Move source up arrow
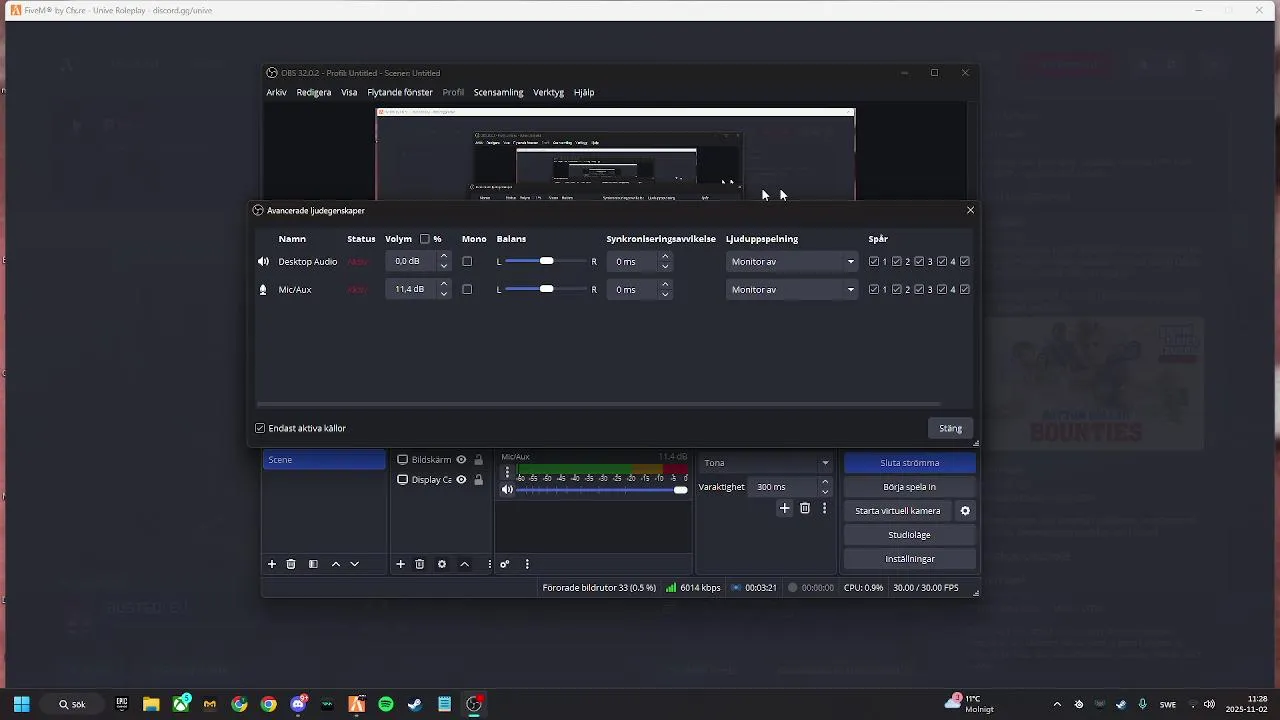1280x720 pixels. (x=464, y=564)
